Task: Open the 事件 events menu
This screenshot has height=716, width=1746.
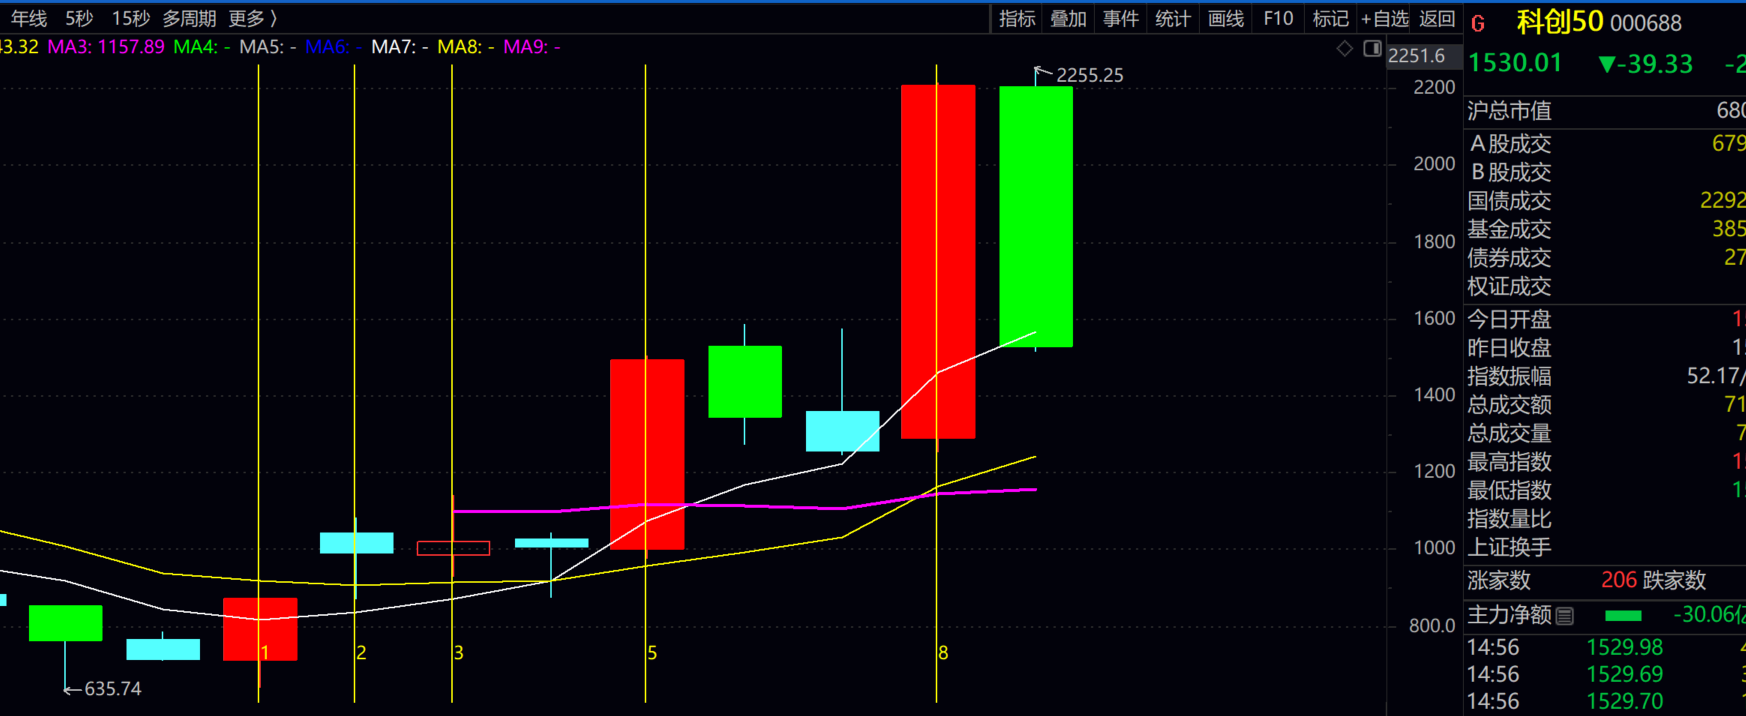Action: pos(1120,18)
